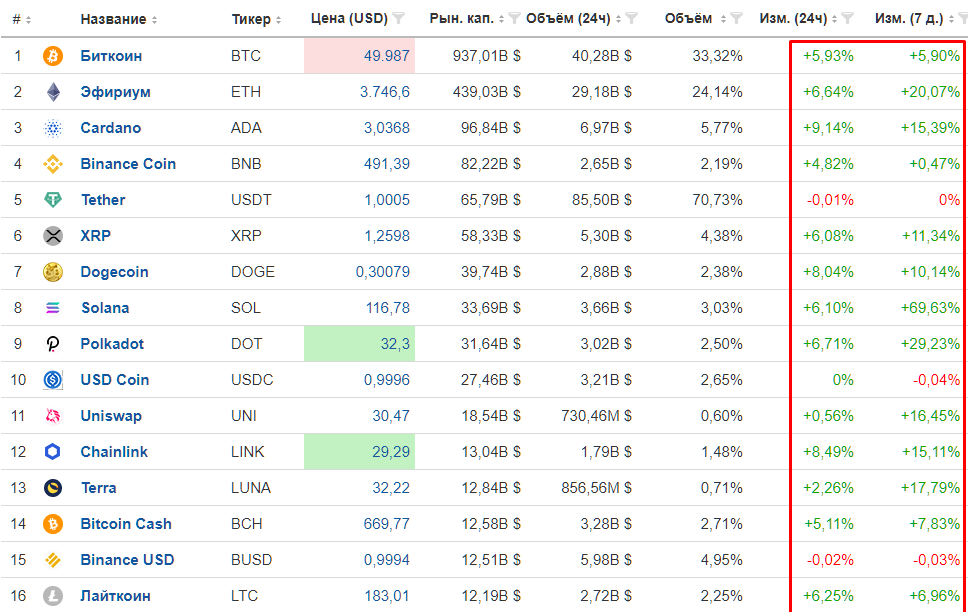Open the Bitcoin Cash link

tap(126, 524)
